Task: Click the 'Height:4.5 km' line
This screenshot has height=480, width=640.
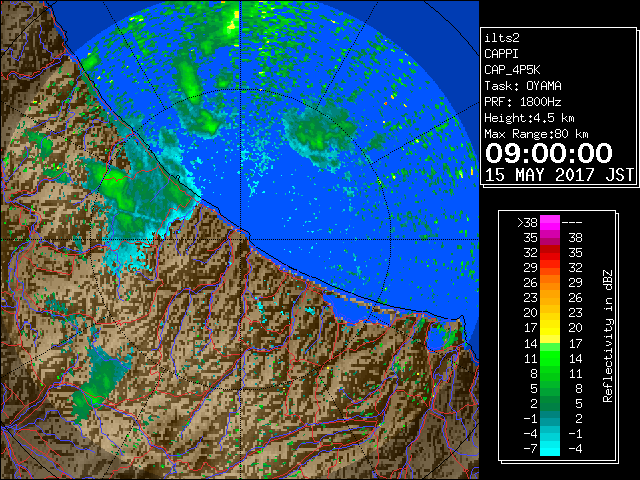Action: click(x=529, y=118)
